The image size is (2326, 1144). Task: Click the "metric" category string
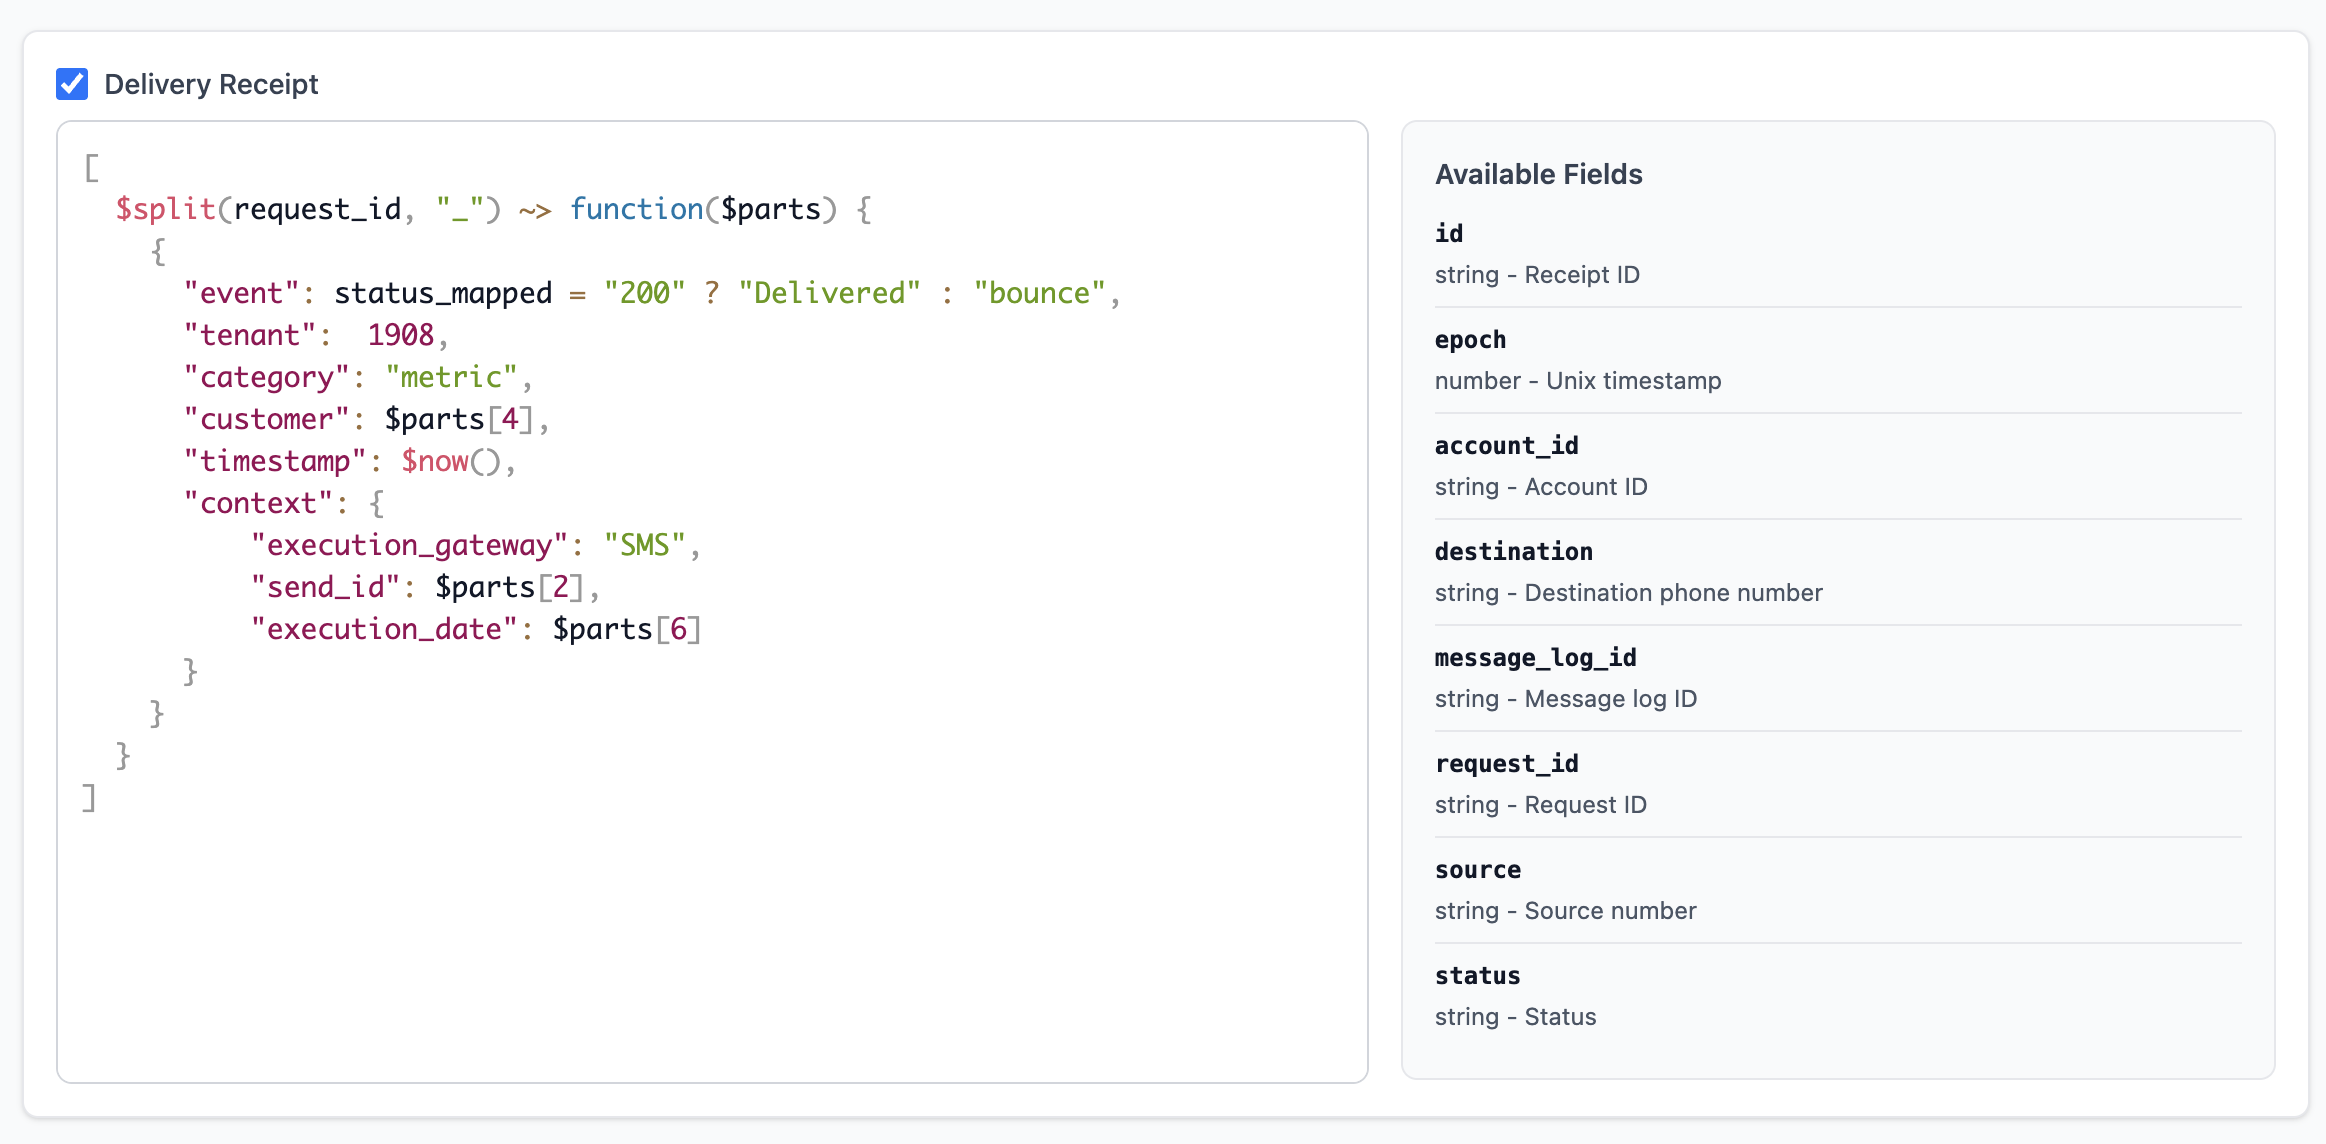[x=451, y=377]
